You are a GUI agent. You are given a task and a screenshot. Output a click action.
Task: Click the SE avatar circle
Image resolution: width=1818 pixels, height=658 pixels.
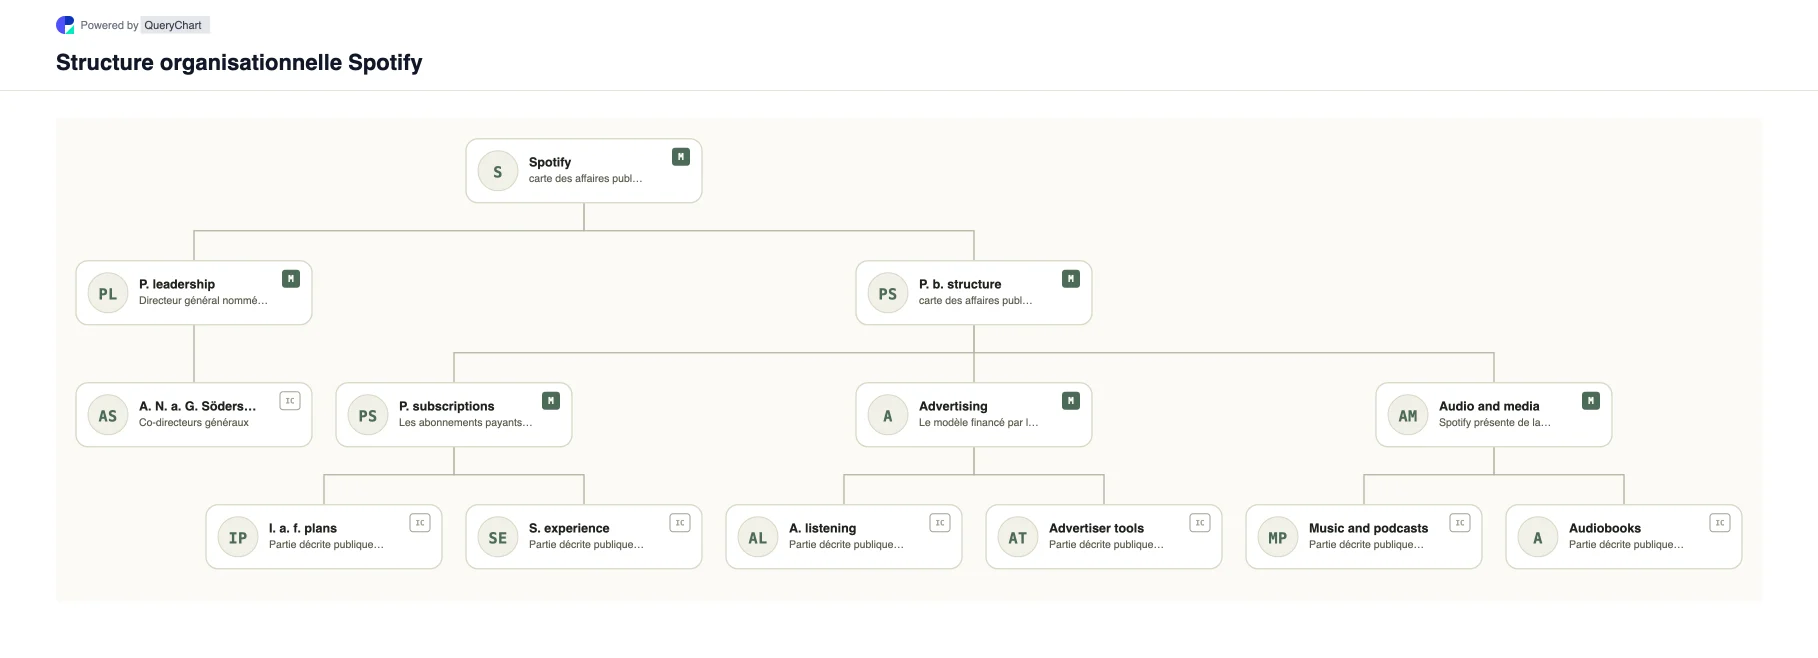click(x=498, y=537)
